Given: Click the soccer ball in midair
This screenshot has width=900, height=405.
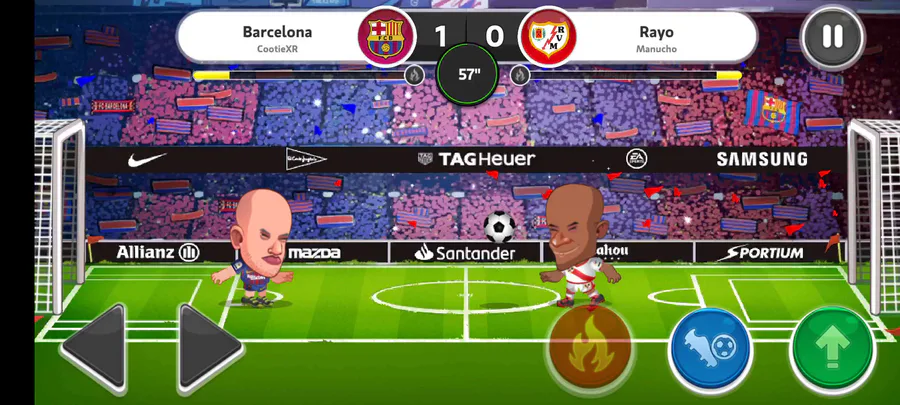Looking at the screenshot, I should 499,227.
